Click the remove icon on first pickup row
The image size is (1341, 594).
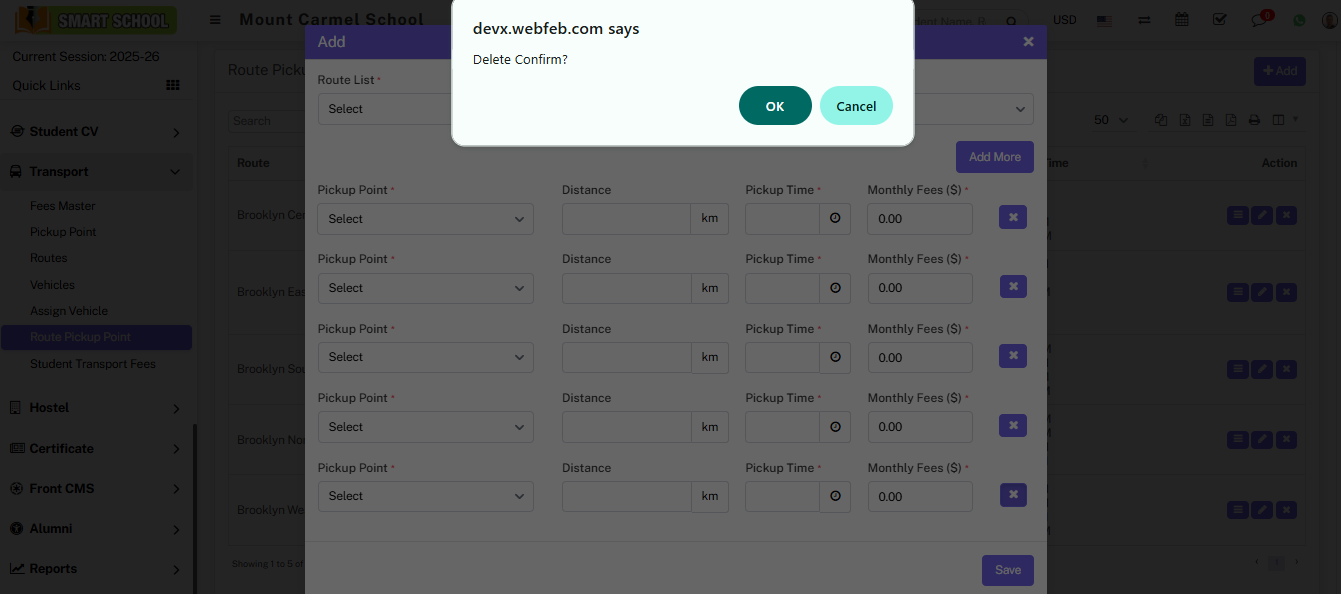[1012, 217]
